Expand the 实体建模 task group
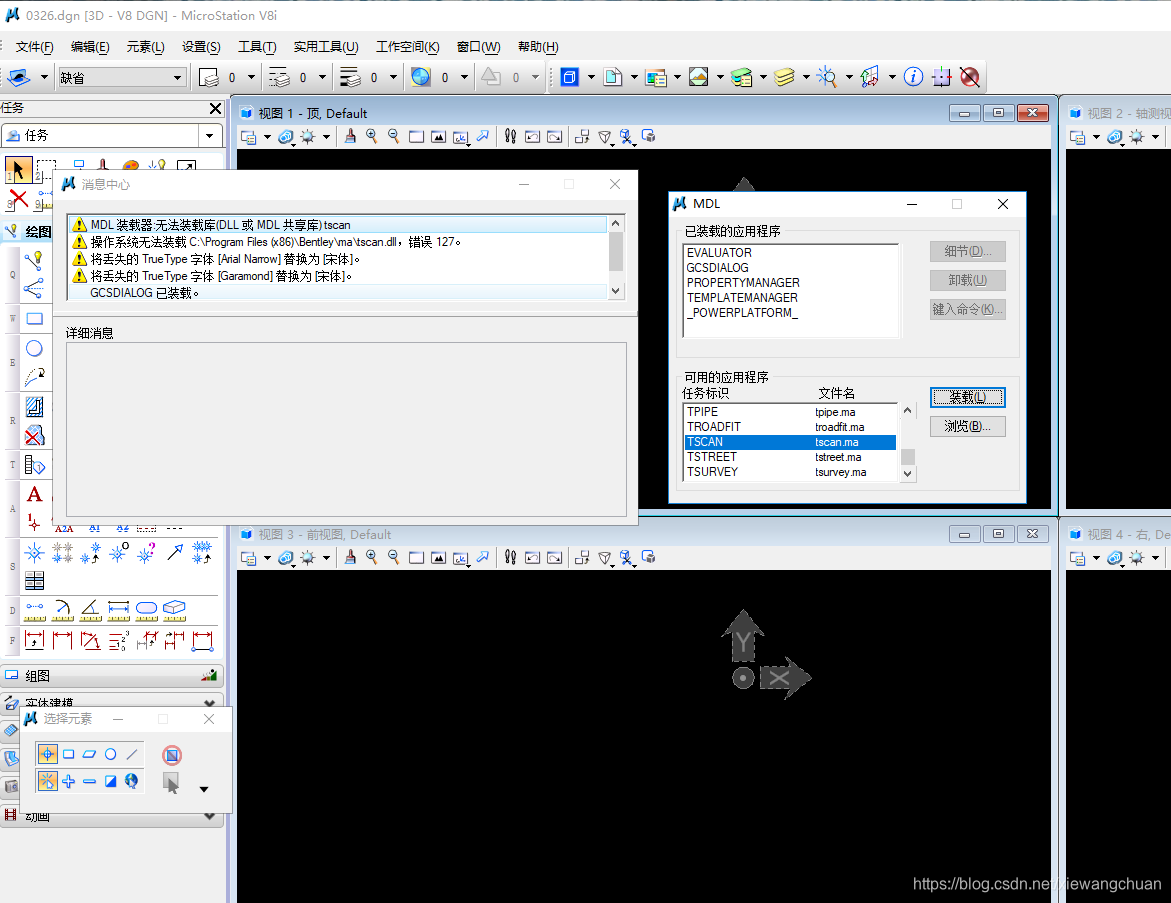1171x903 pixels. point(209,703)
